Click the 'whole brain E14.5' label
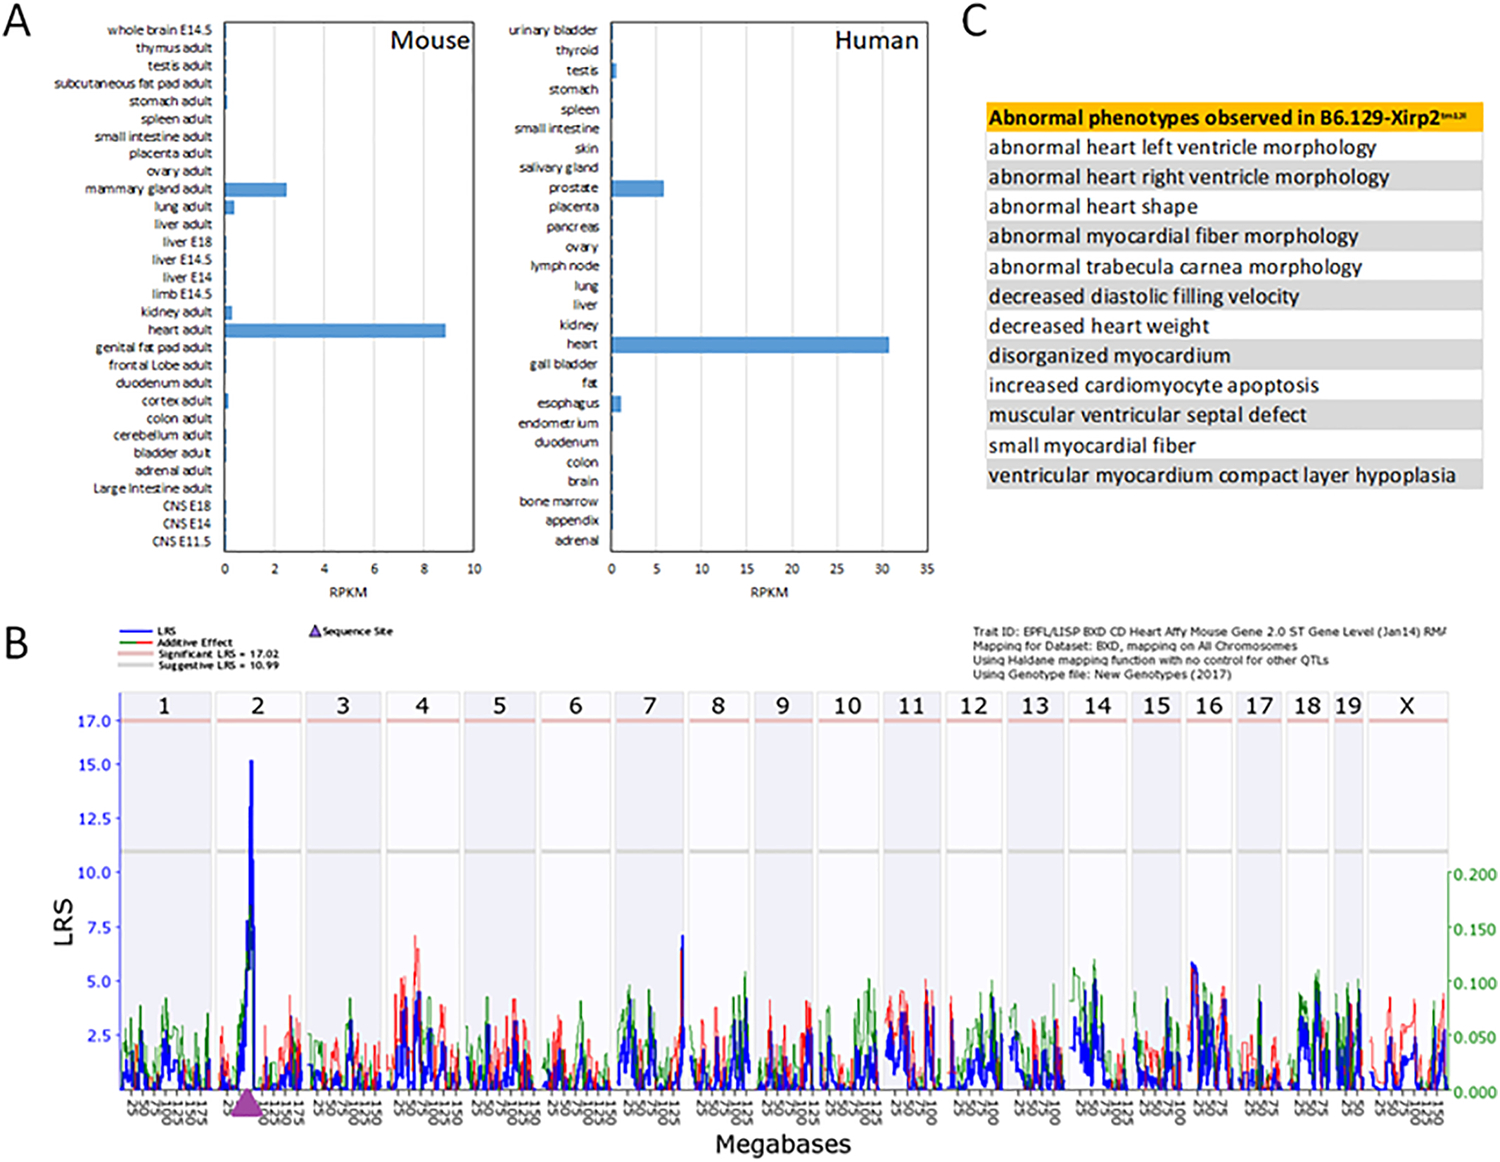This screenshot has width=1500, height=1162. click(x=160, y=30)
